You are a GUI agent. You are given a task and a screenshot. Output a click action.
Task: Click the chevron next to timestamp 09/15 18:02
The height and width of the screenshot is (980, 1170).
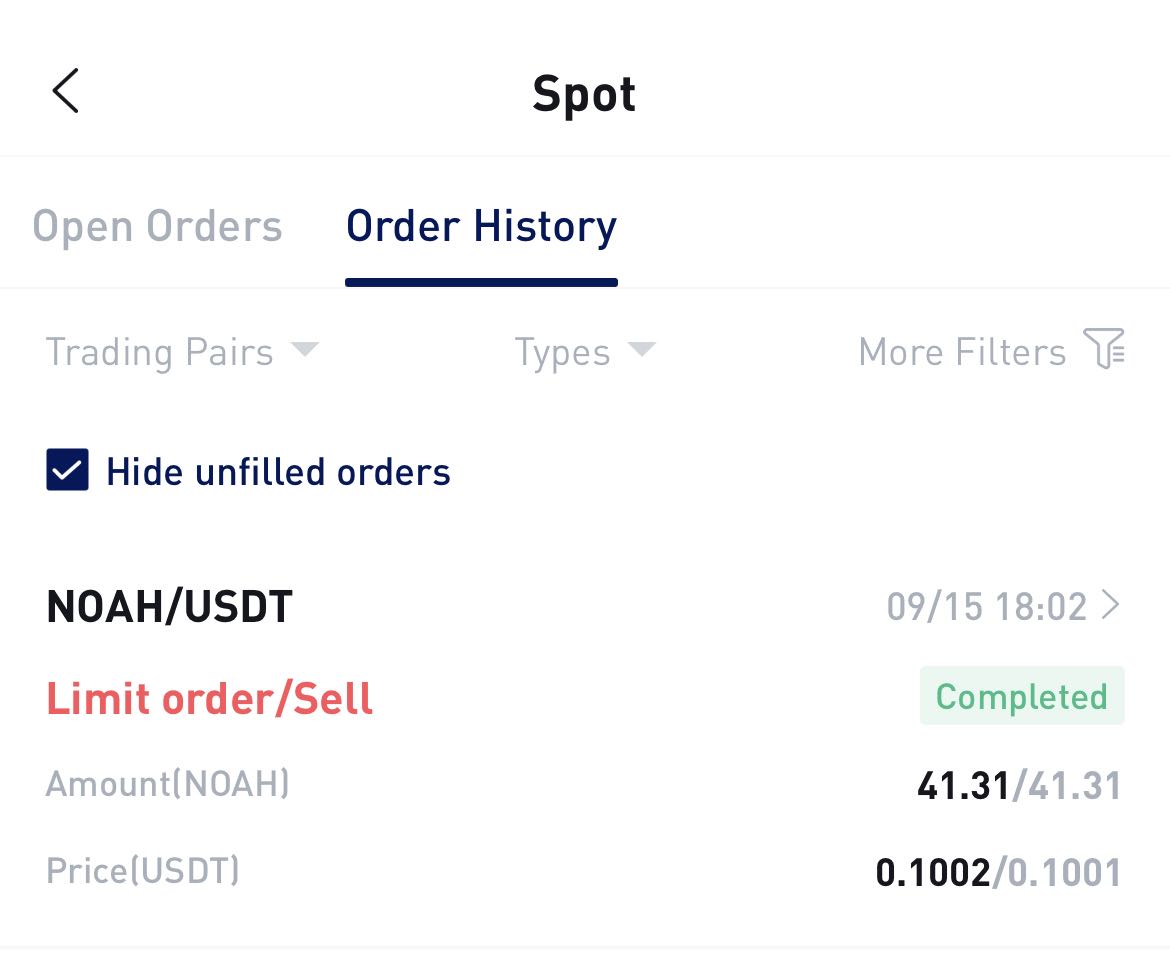click(1113, 605)
